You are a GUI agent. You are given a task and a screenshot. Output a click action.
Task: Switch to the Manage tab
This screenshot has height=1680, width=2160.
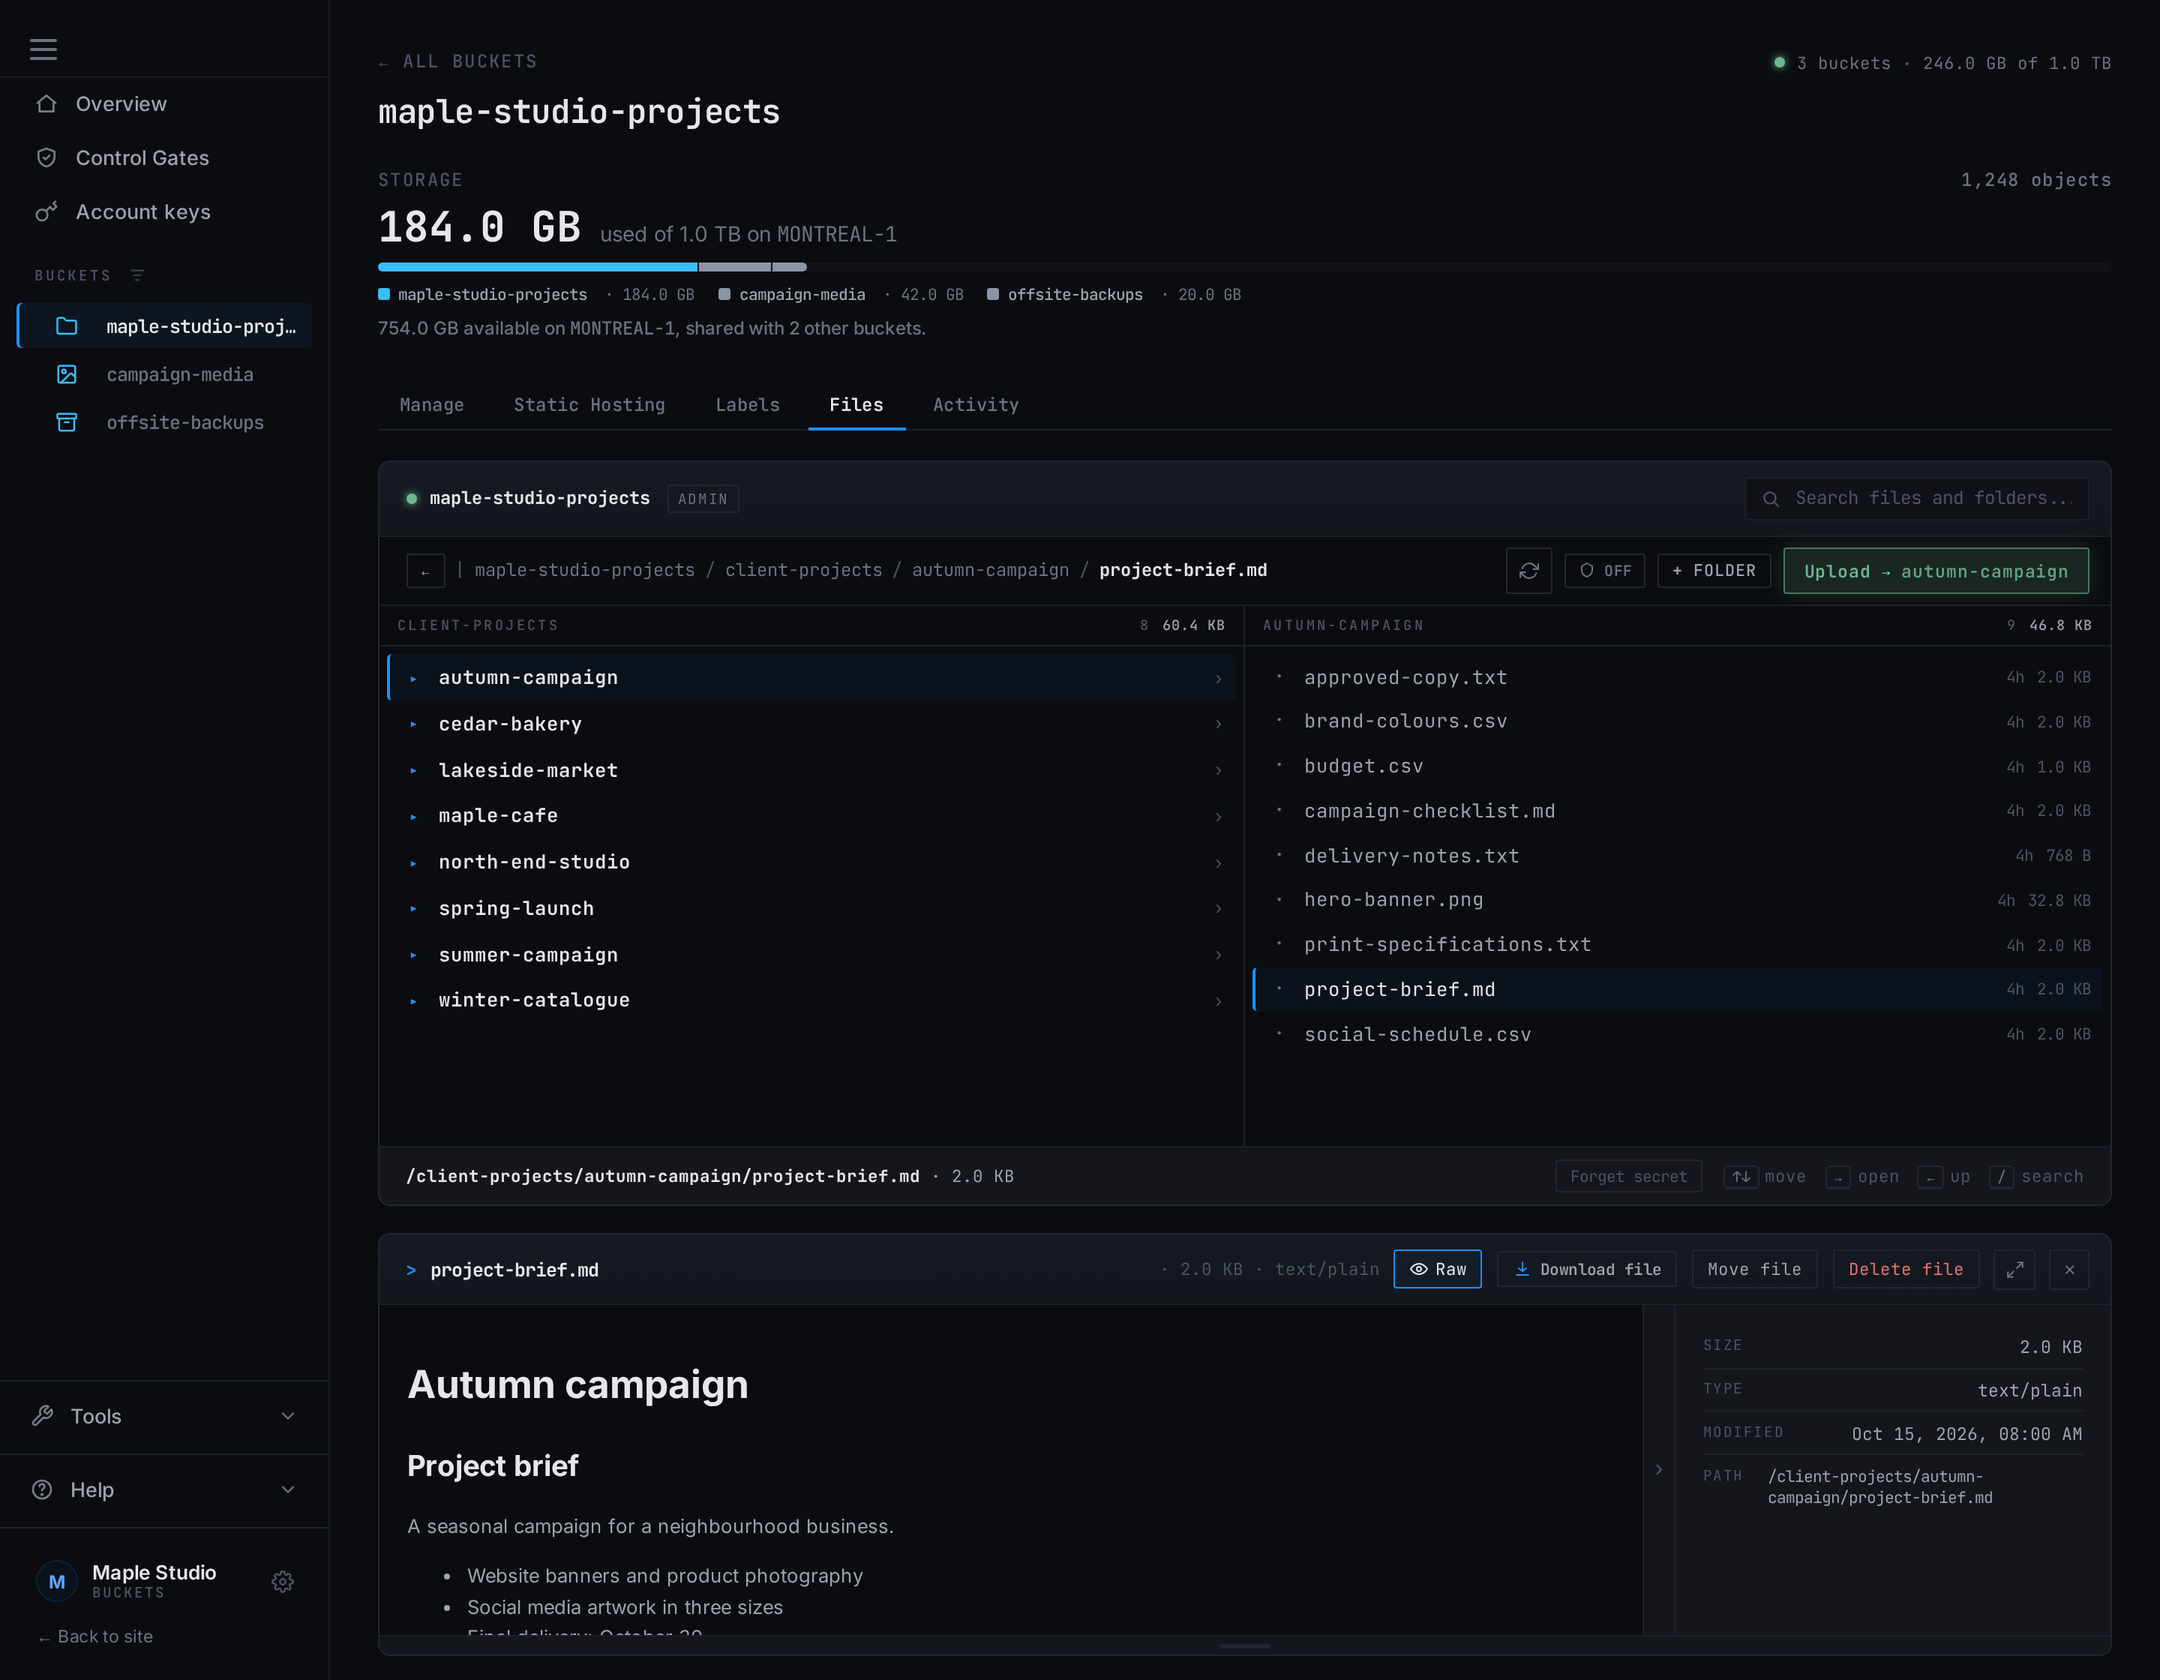(432, 405)
